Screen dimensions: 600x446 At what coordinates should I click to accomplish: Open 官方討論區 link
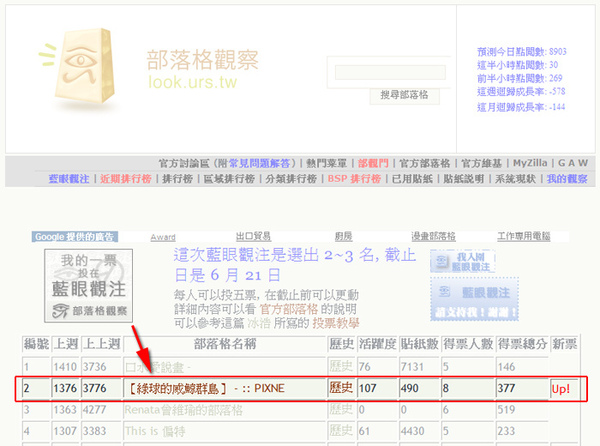[184, 164]
